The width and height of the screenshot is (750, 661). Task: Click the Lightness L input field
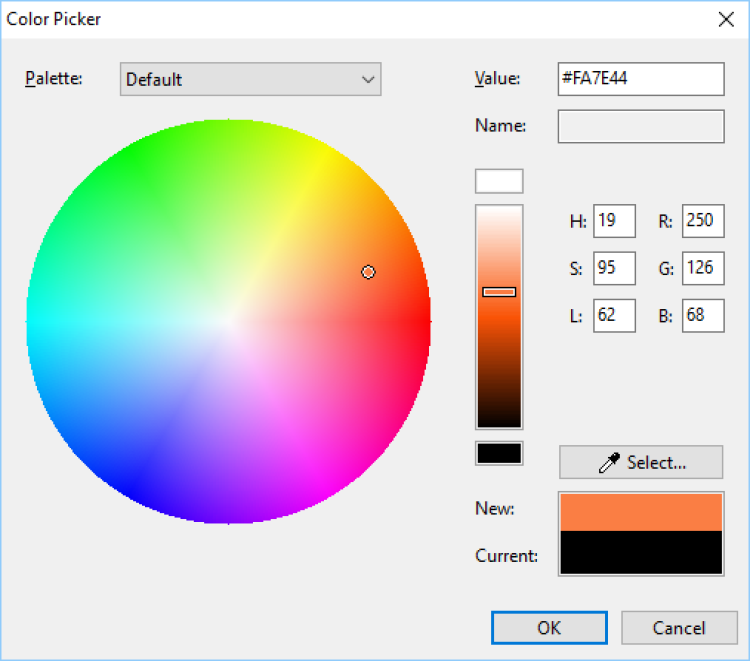click(614, 315)
